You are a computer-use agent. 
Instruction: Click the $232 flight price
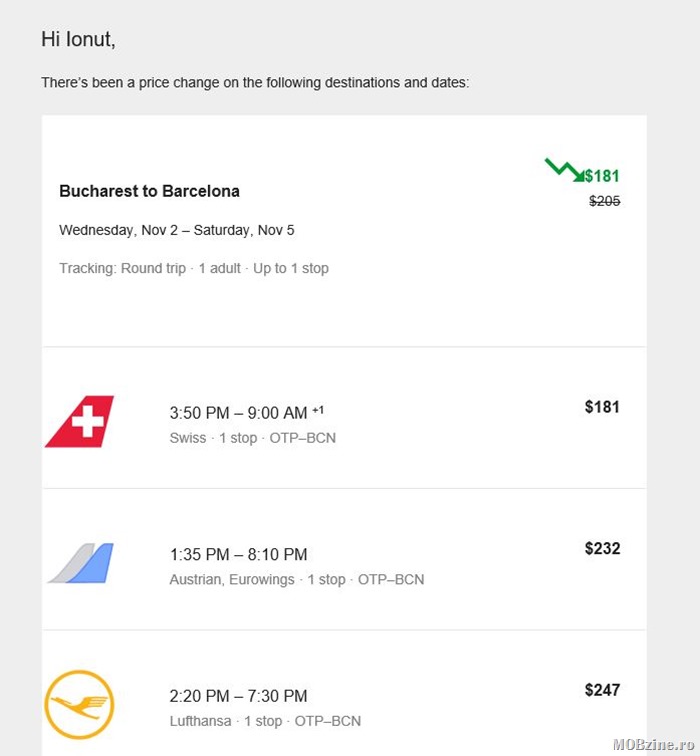pyautogui.click(x=603, y=548)
